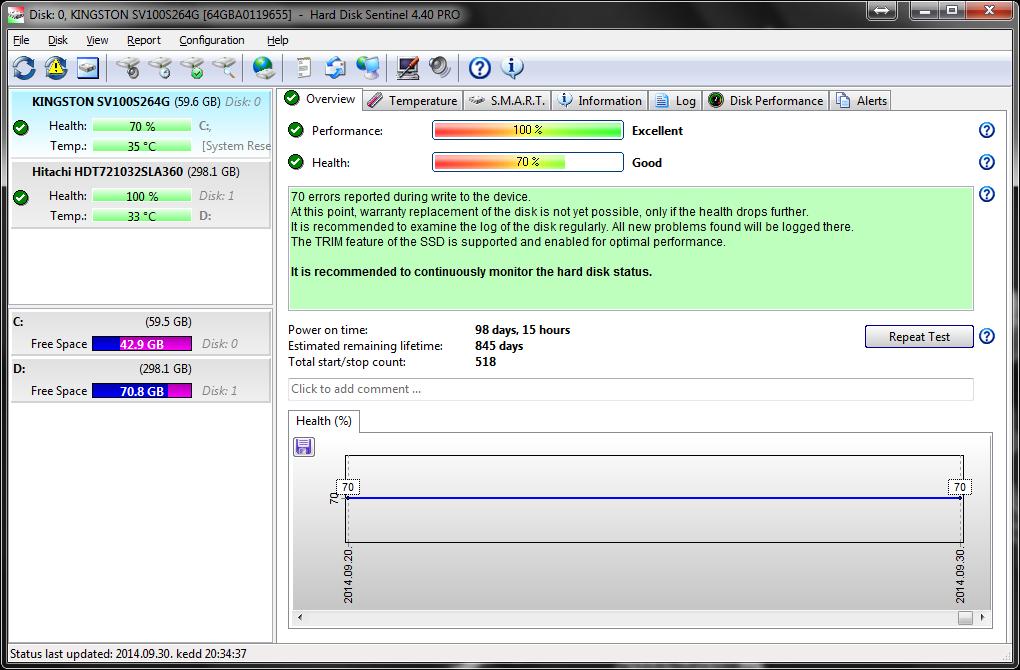Screen dimensions: 1020x670
Task: Open the Help menu
Action: coord(278,40)
